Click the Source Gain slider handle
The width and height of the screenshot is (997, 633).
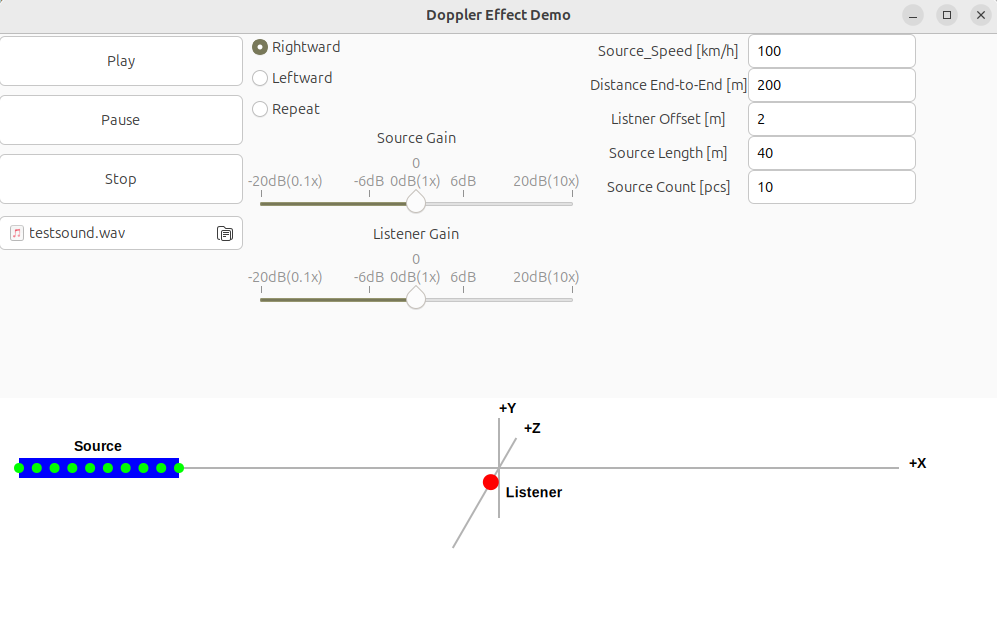coord(416,203)
